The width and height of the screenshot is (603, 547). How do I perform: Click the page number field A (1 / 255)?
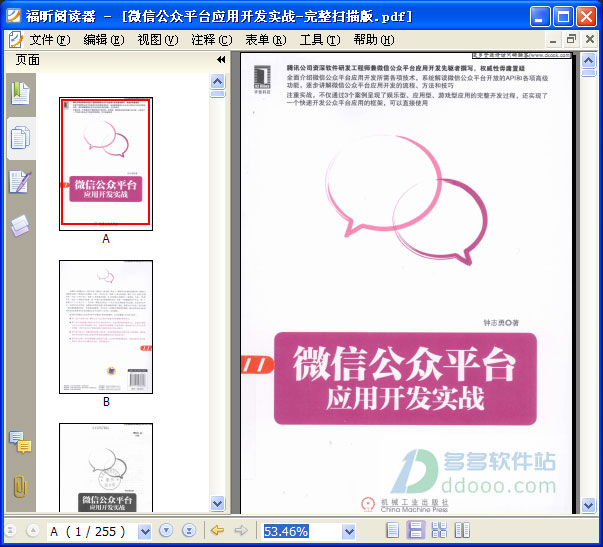[92, 531]
